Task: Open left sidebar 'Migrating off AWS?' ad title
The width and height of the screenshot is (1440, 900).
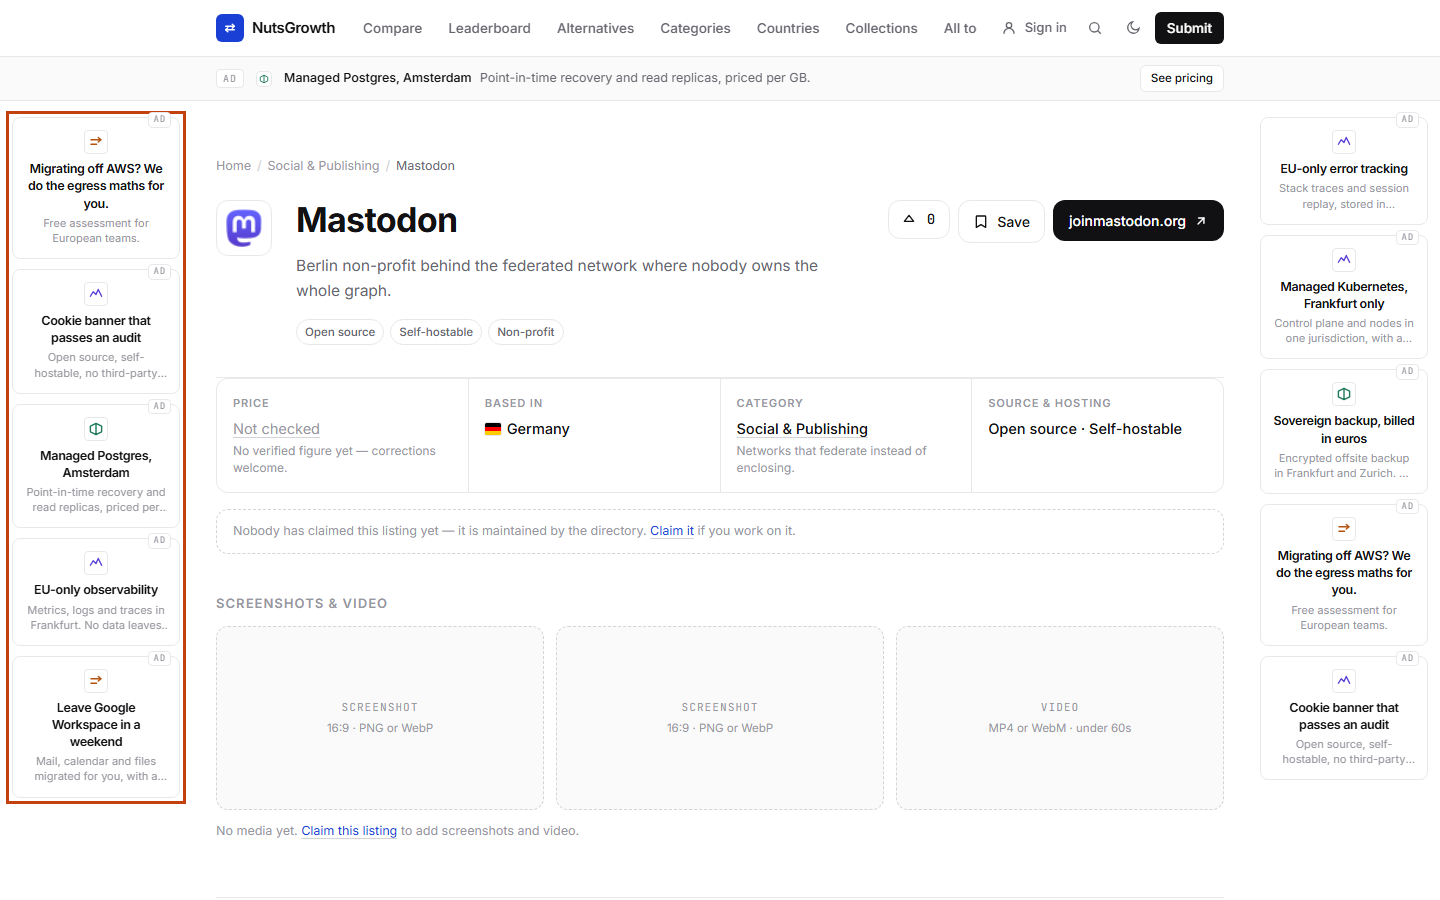Action: click(96, 186)
